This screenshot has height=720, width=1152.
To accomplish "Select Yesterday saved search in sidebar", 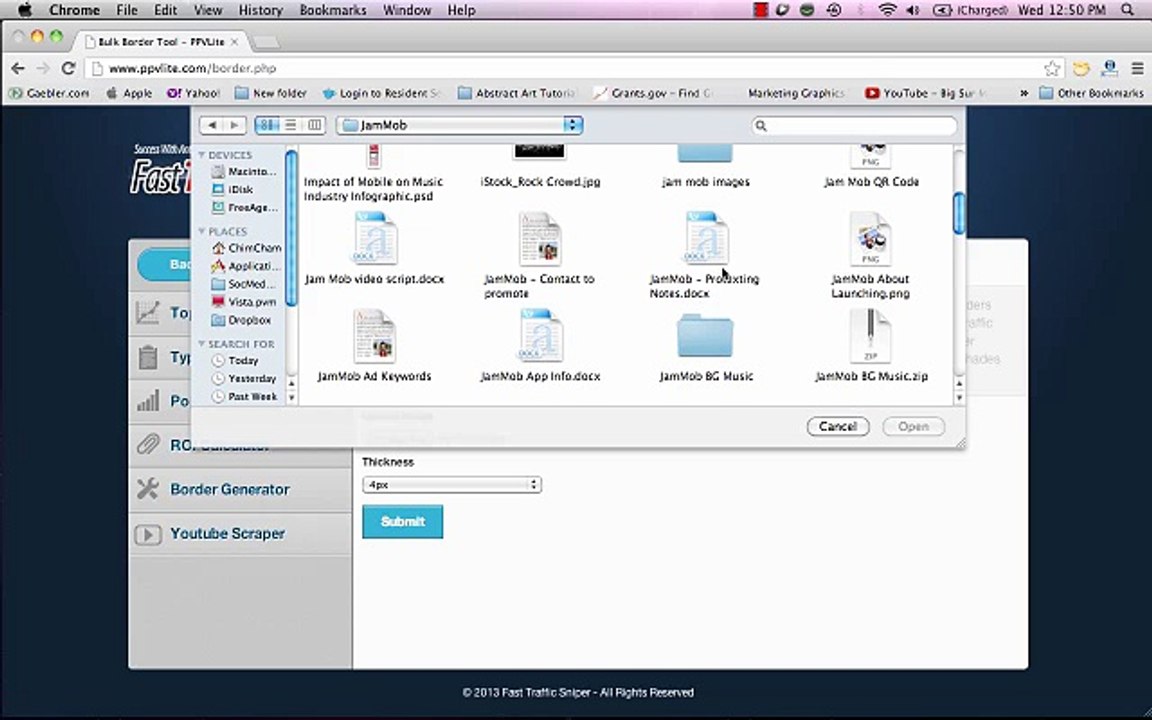I will (x=244, y=378).
